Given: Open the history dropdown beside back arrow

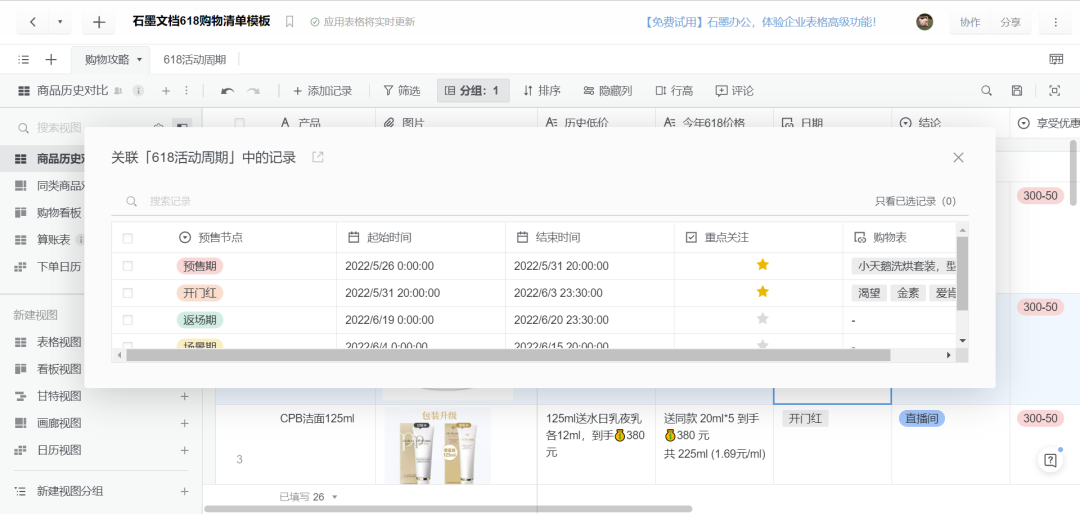Looking at the screenshot, I should click(60, 22).
